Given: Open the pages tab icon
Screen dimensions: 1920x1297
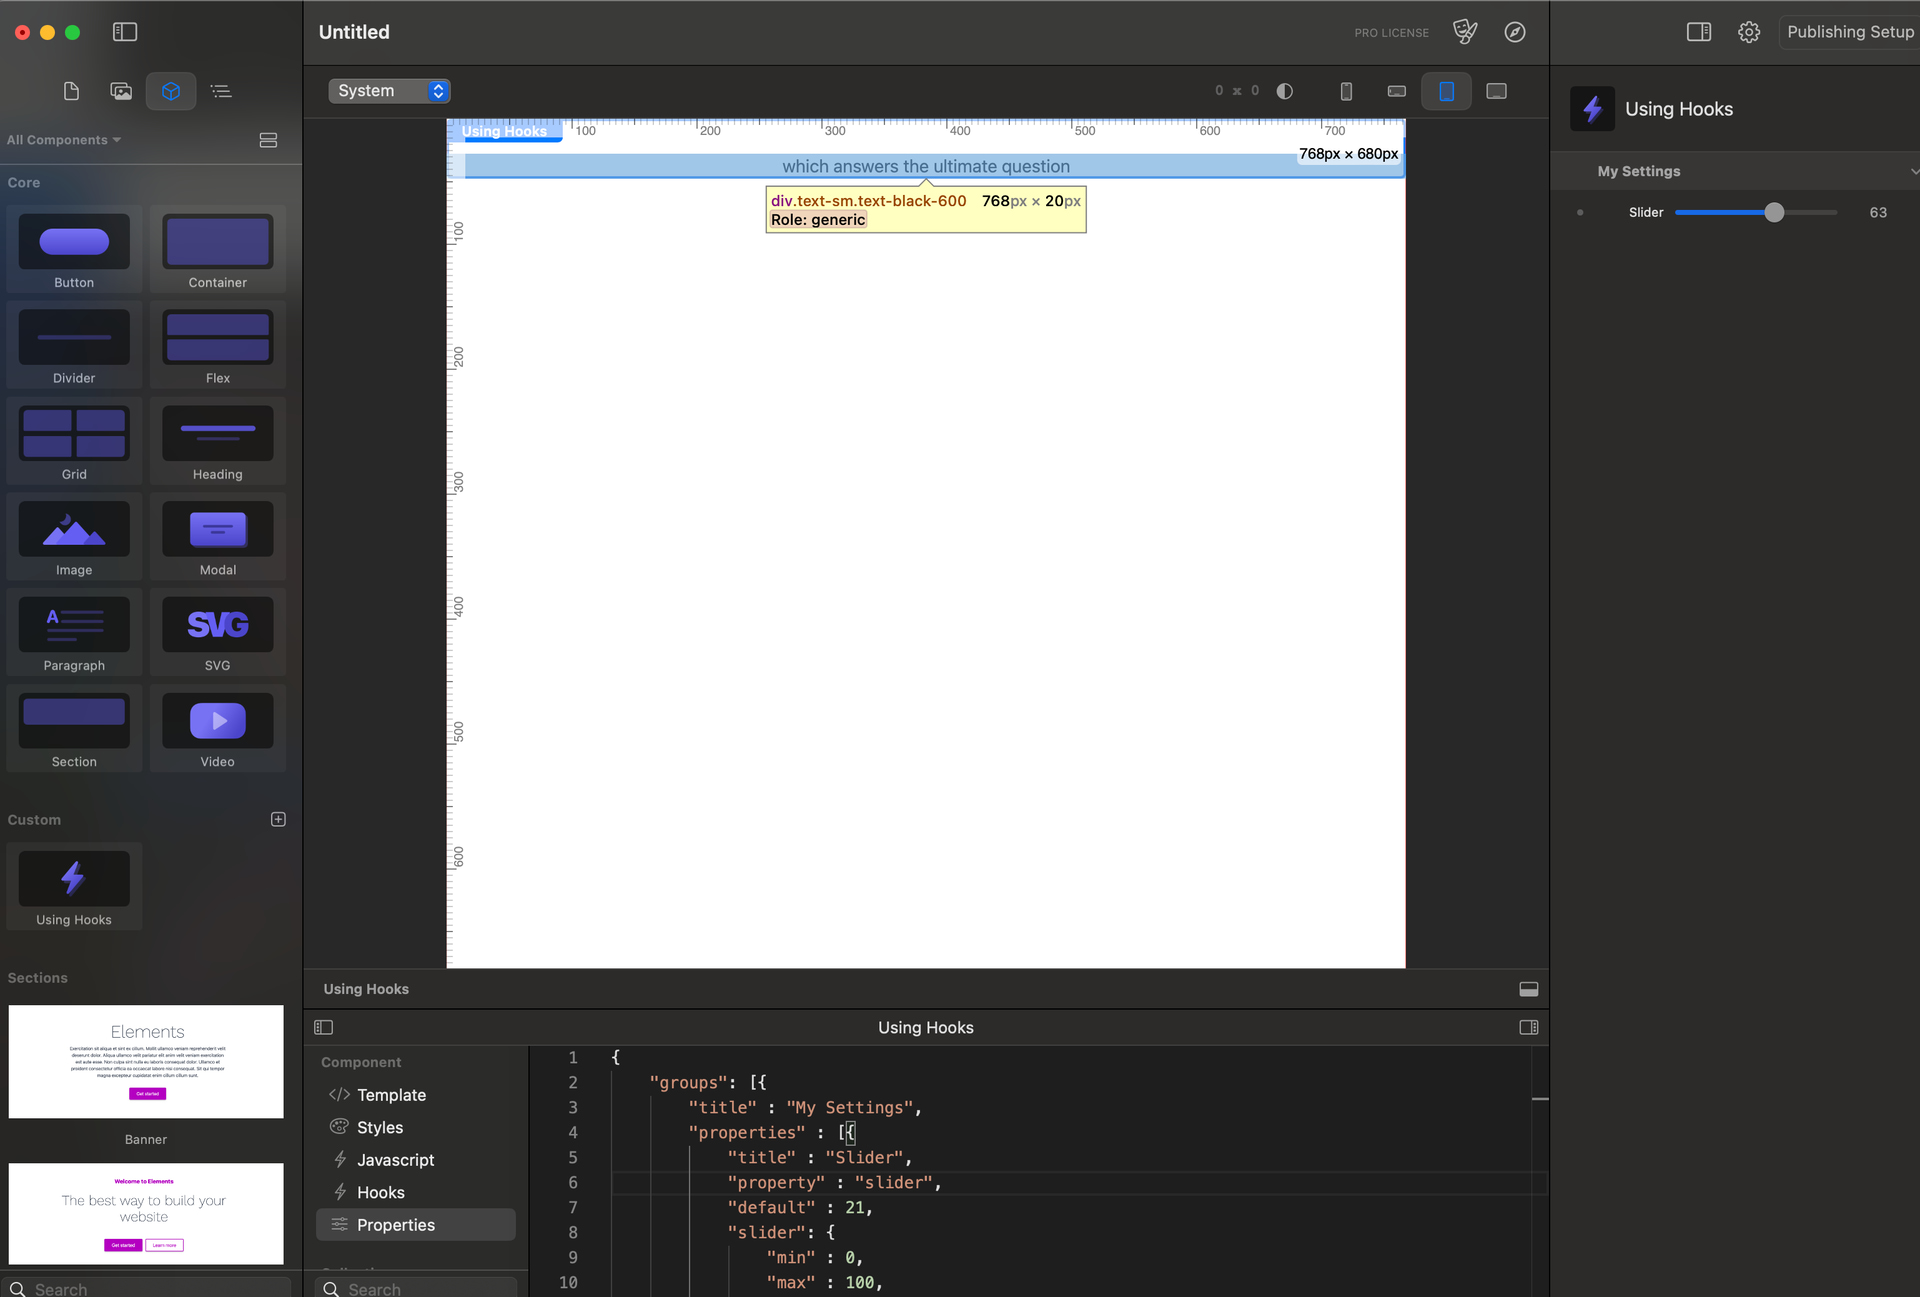Looking at the screenshot, I should tap(71, 91).
